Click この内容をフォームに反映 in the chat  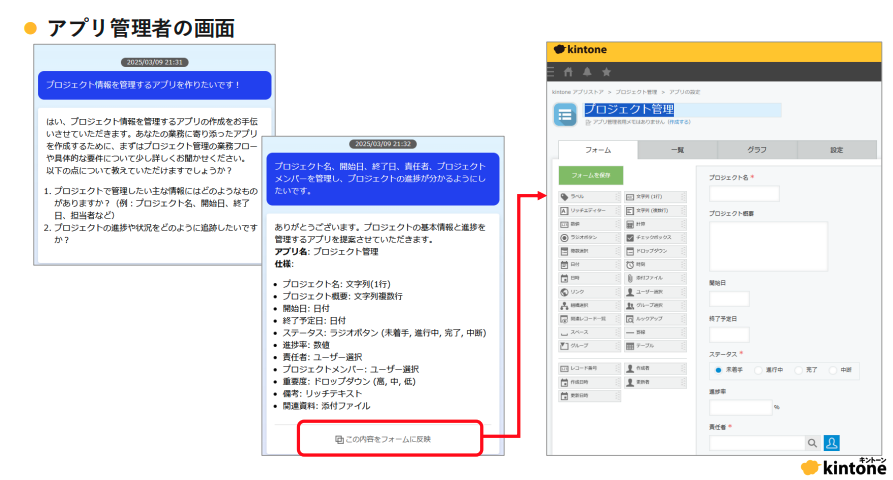383,439
